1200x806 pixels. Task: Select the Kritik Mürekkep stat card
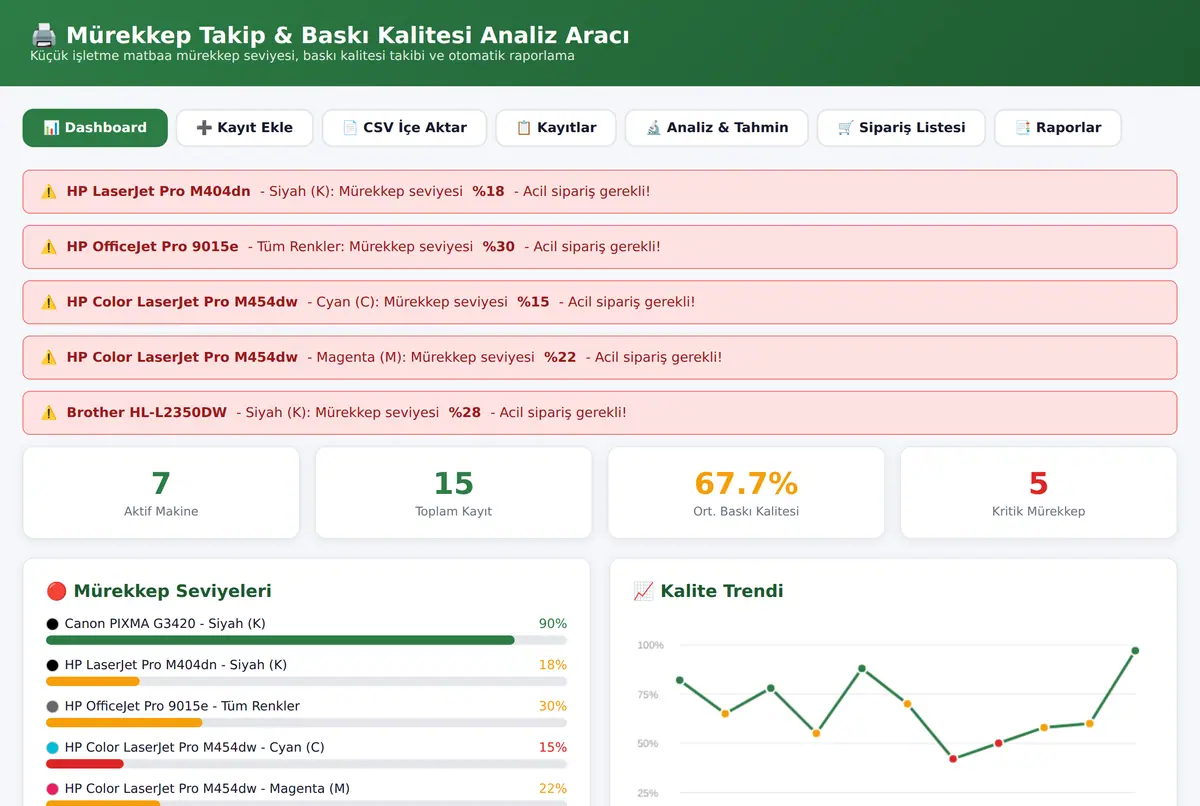coord(1038,492)
